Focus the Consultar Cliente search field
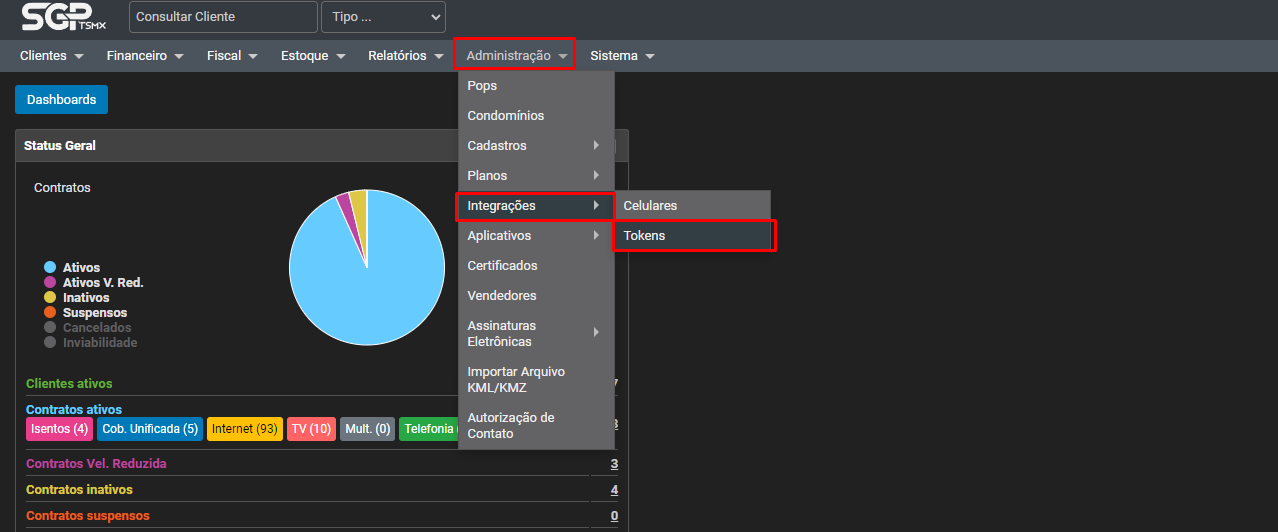Viewport: 1278px width, 532px height. click(x=223, y=17)
